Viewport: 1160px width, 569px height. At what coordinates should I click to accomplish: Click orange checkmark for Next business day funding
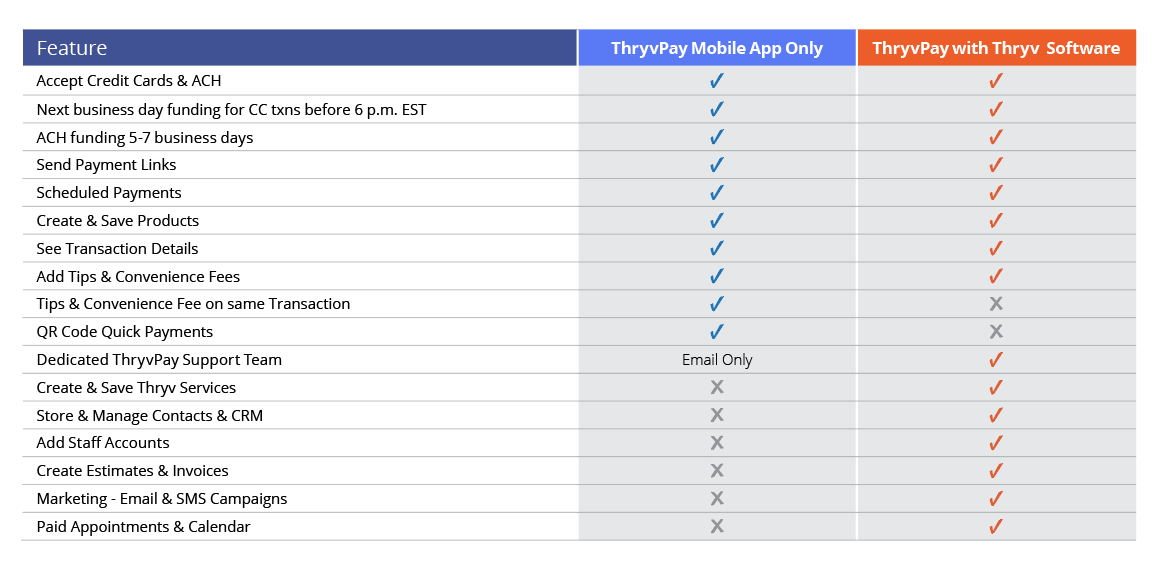[x=996, y=109]
